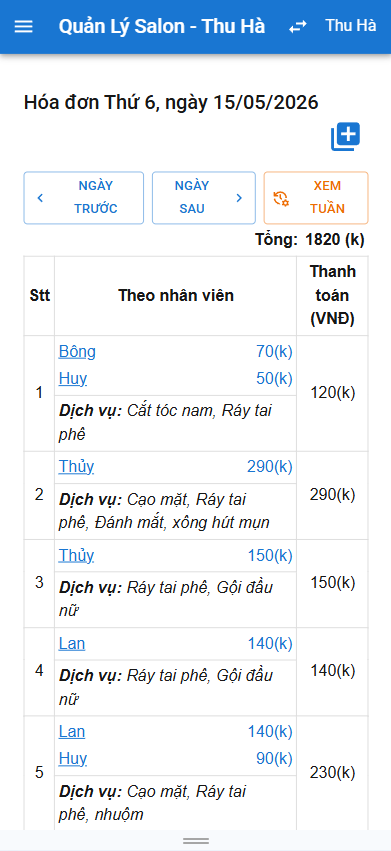Open employee Thủy in invoice 2
Screen dimensions: 391x851
(76, 467)
